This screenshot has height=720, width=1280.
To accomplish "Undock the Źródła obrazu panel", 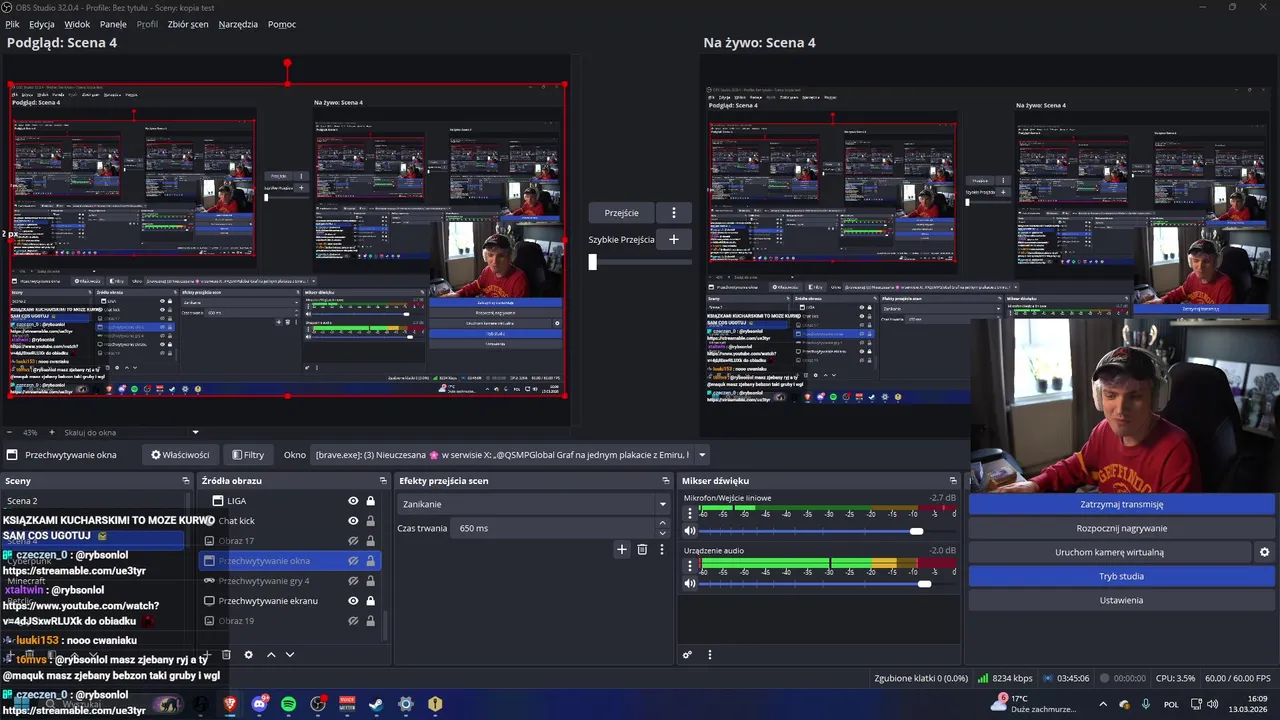I will [384, 481].
